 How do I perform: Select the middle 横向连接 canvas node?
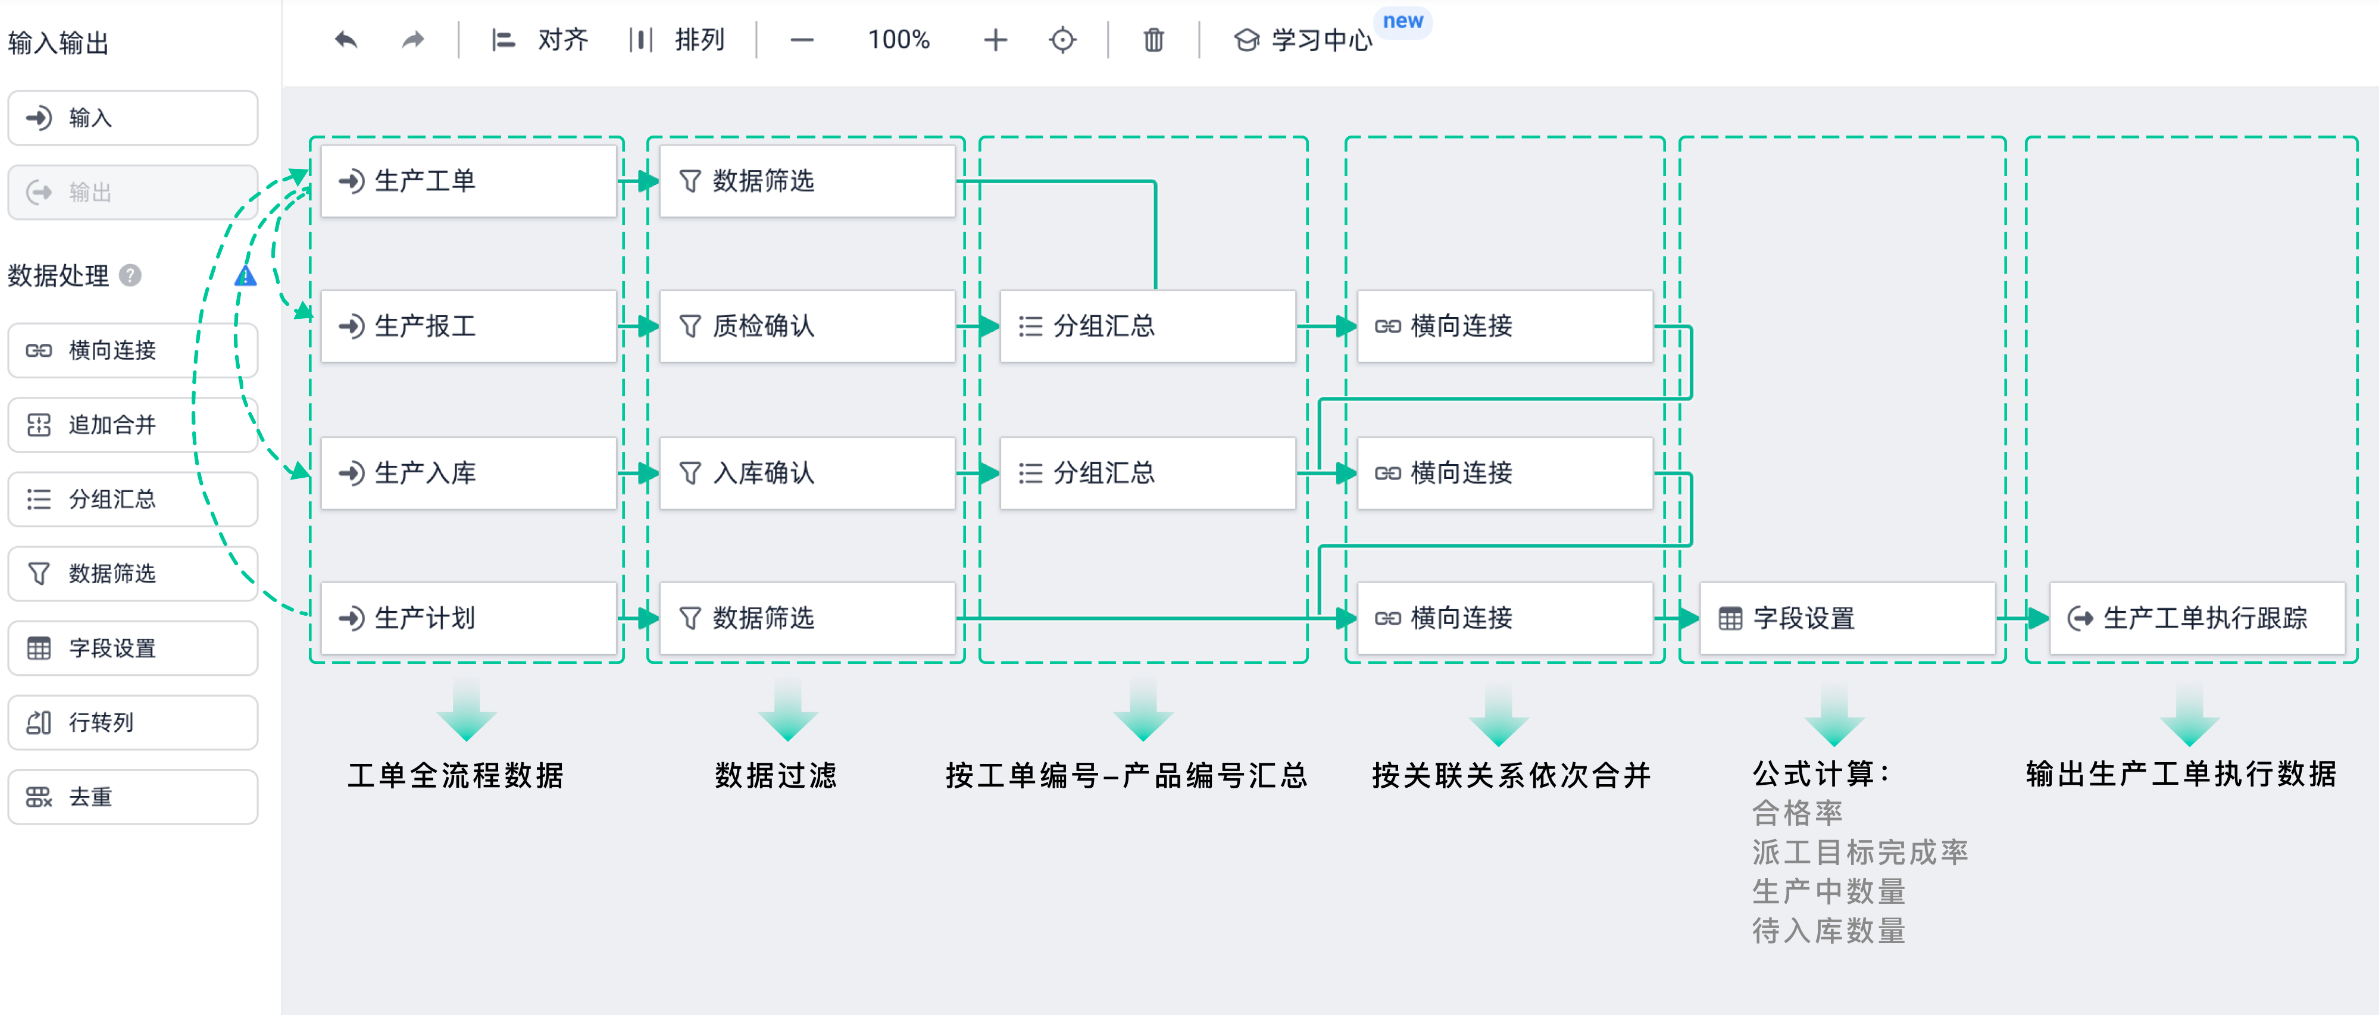point(1505,473)
